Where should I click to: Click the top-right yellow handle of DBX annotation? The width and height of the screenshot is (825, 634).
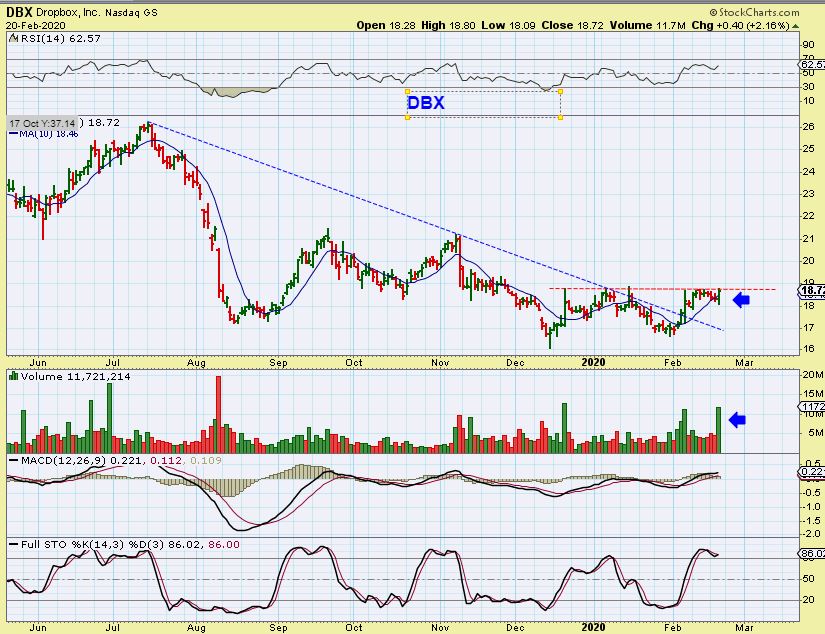(560, 92)
